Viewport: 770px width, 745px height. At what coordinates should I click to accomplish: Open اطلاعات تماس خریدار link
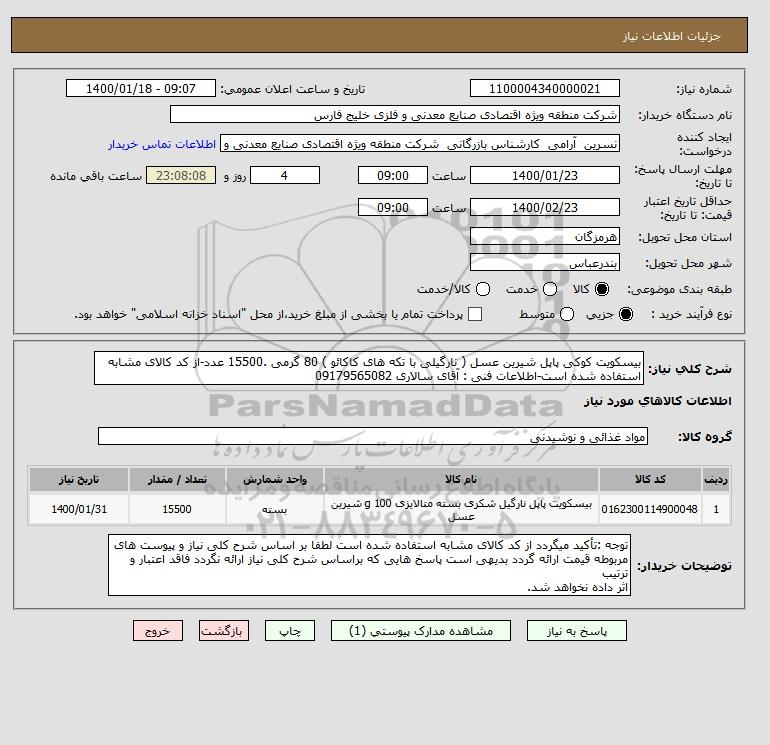point(162,144)
